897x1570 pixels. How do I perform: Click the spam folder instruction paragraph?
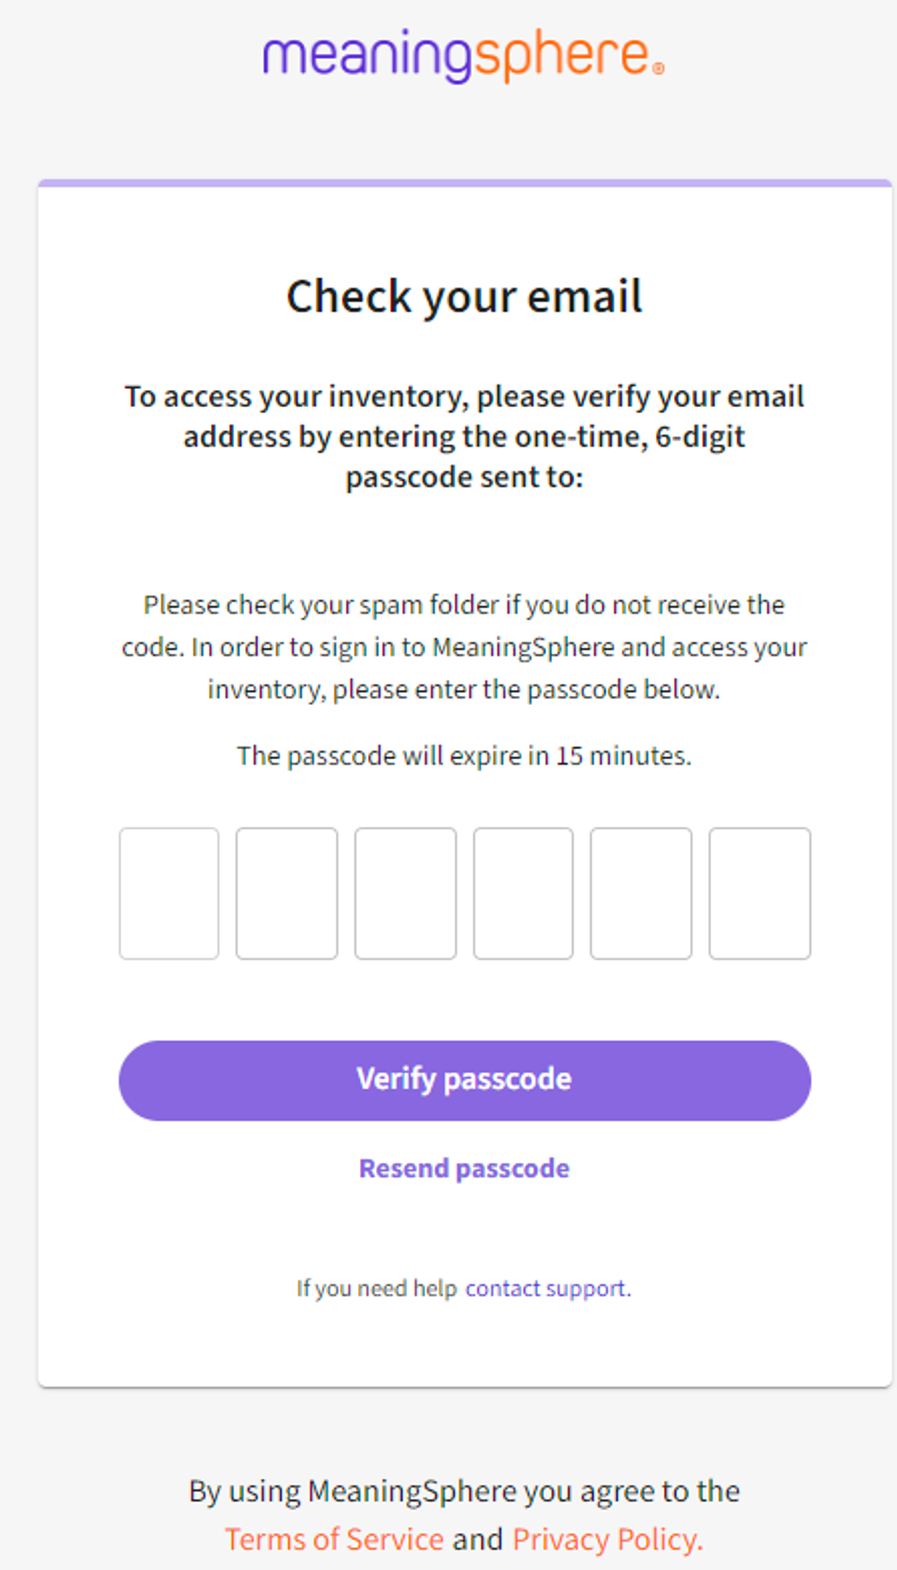point(464,647)
